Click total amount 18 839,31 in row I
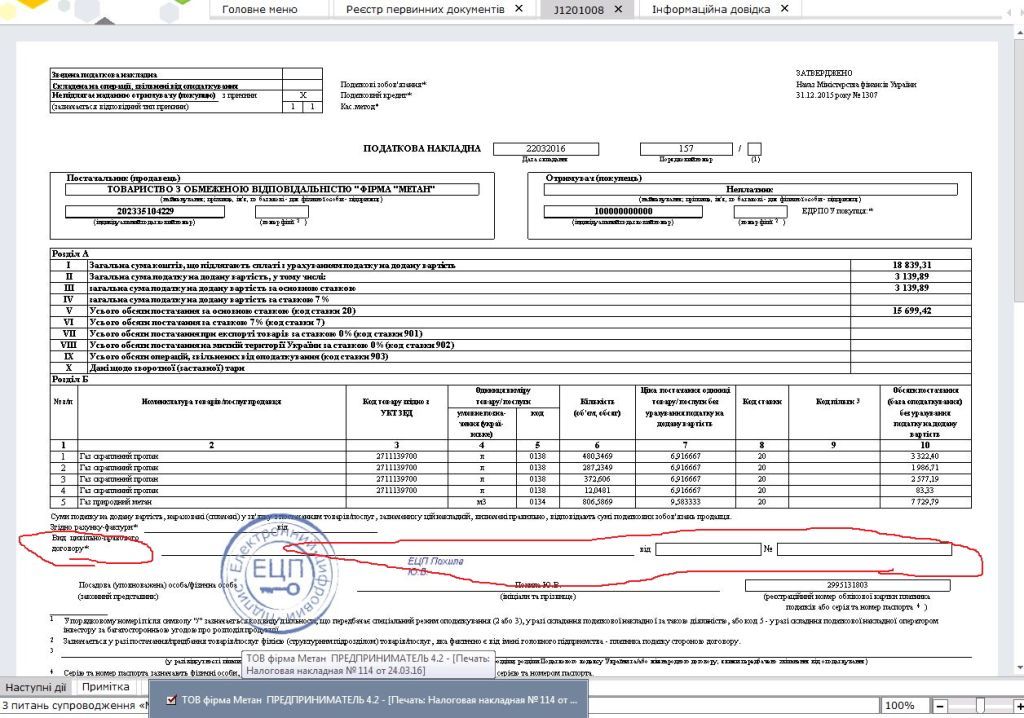 pos(911,265)
